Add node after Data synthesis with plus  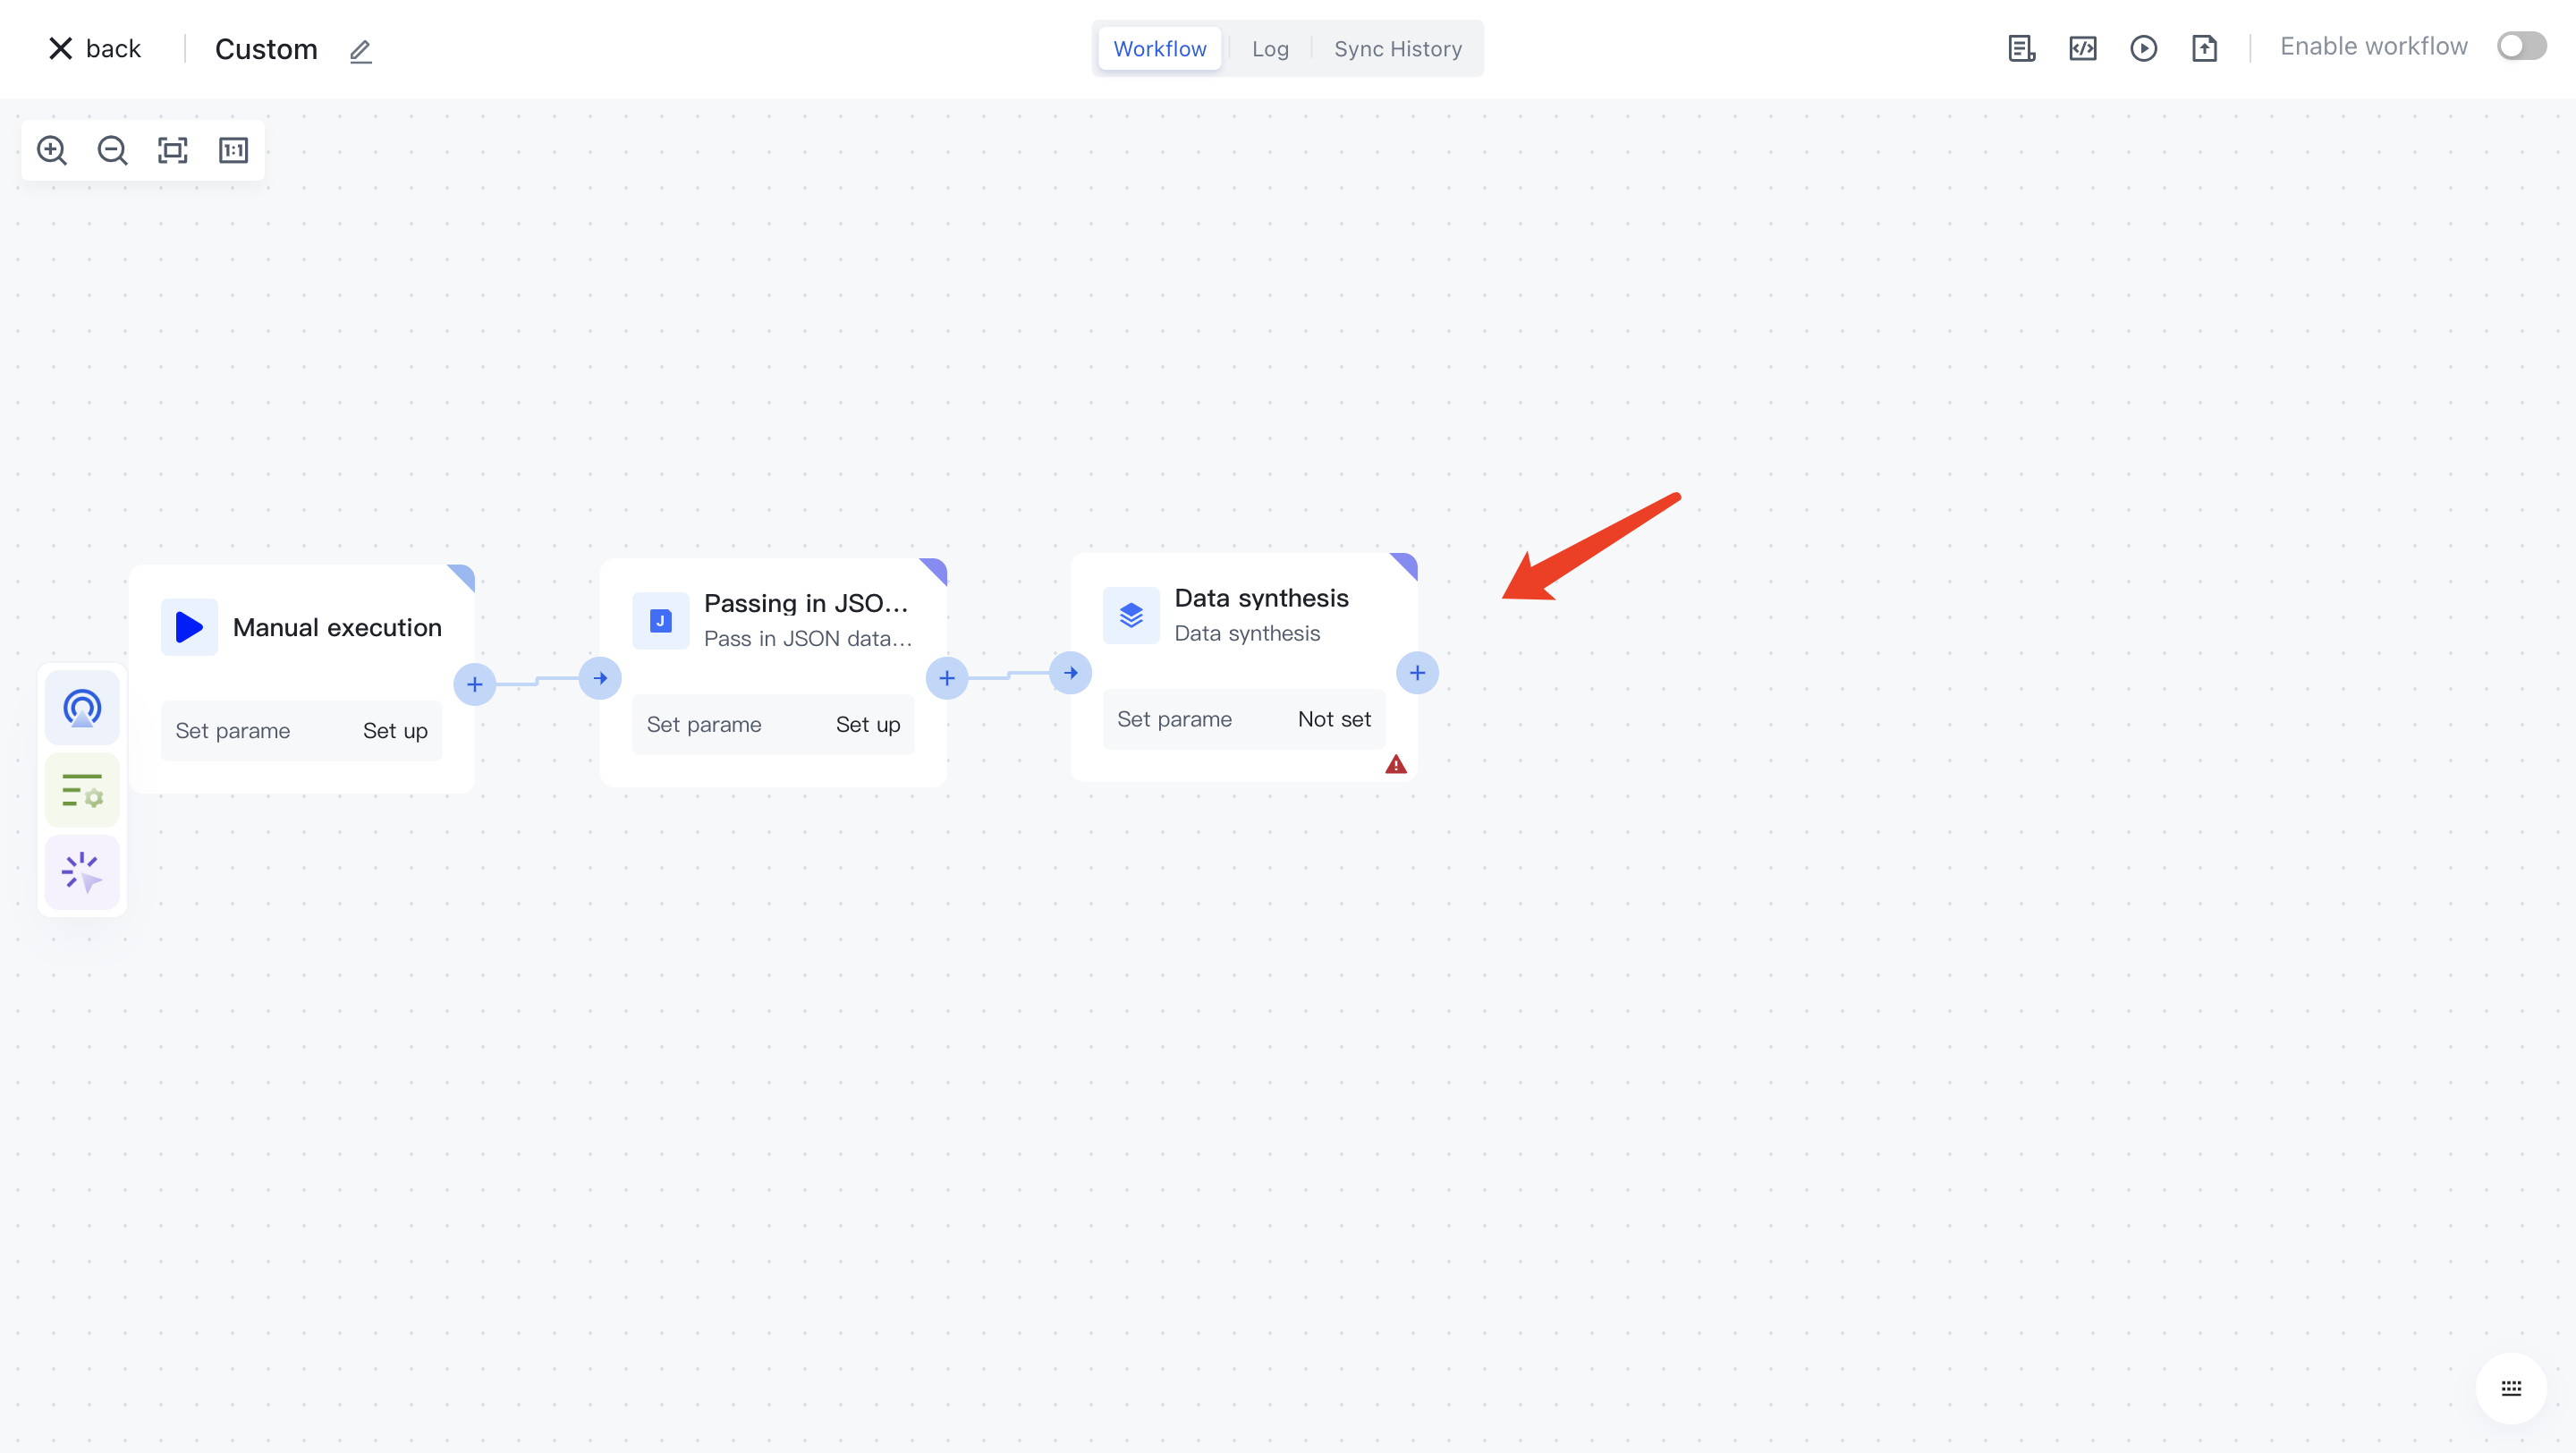[x=1417, y=673]
